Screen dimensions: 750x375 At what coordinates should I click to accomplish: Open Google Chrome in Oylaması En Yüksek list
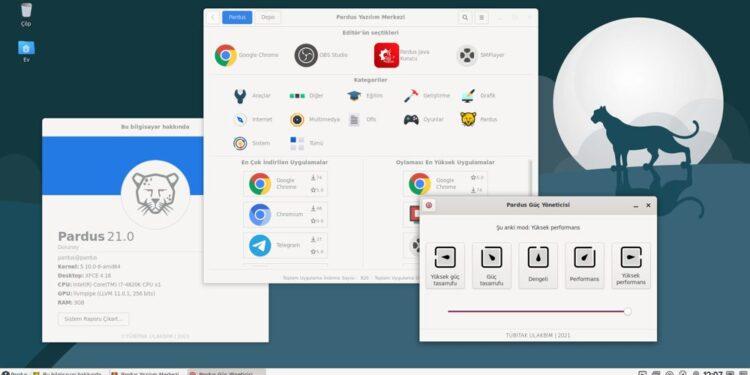point(445,184)
